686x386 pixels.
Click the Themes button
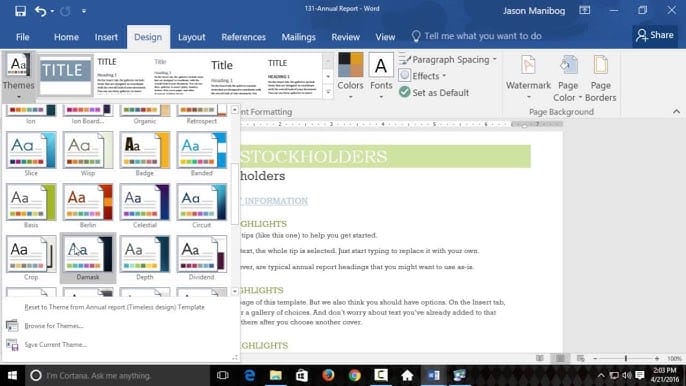coord(18,77)
